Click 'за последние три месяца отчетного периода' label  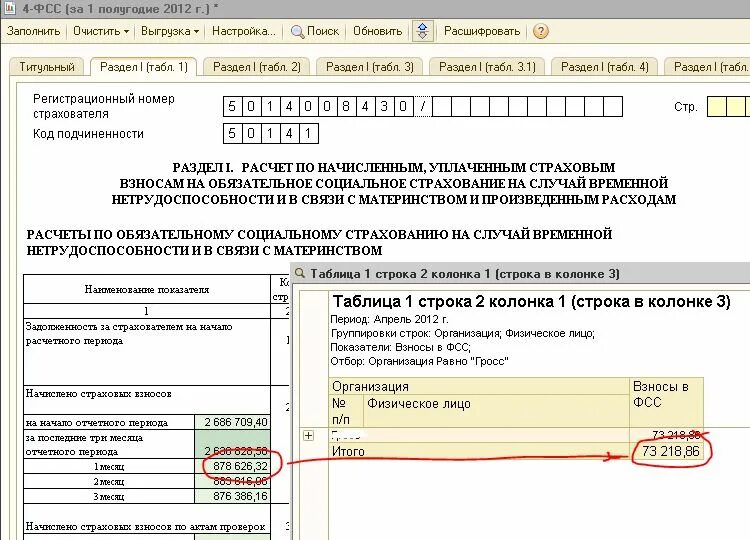pos(84,444)
